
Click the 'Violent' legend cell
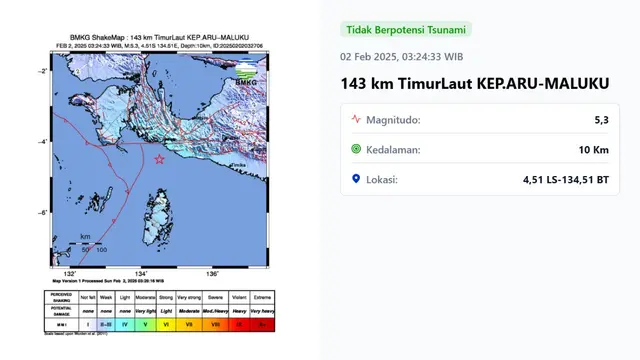[239, 298]
